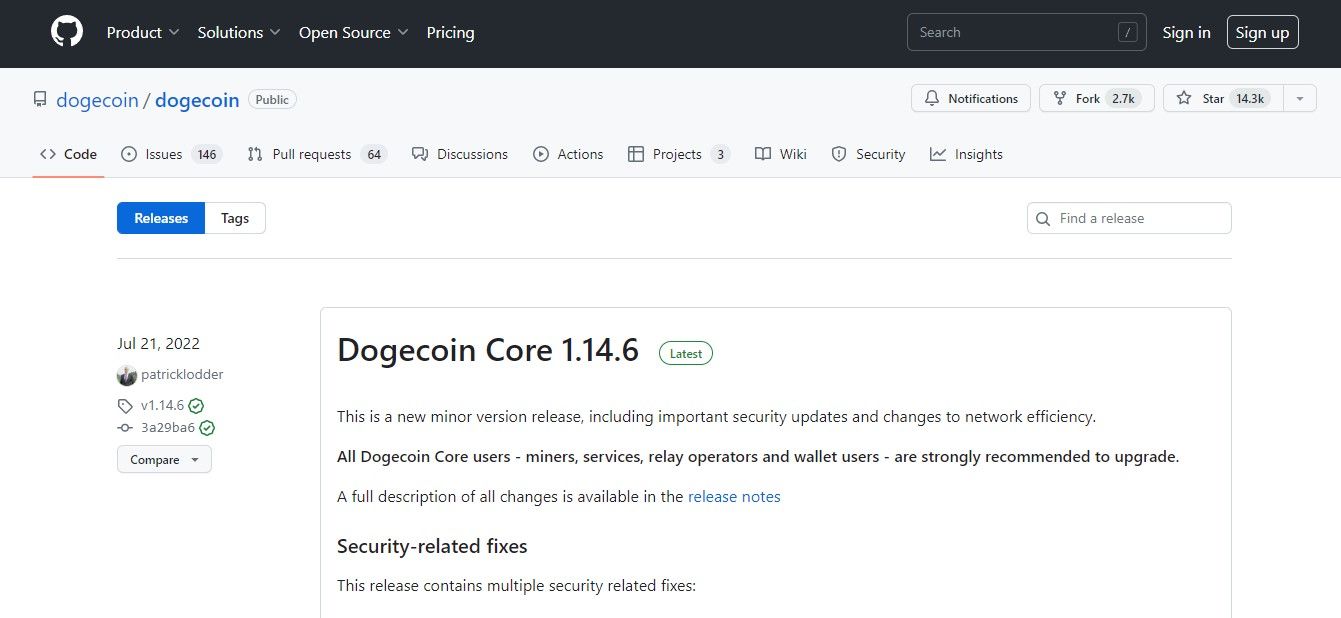Viewport: 1341px width, 618px height.
Task: Click the pull request branch icon
Action: pos(255,154)
